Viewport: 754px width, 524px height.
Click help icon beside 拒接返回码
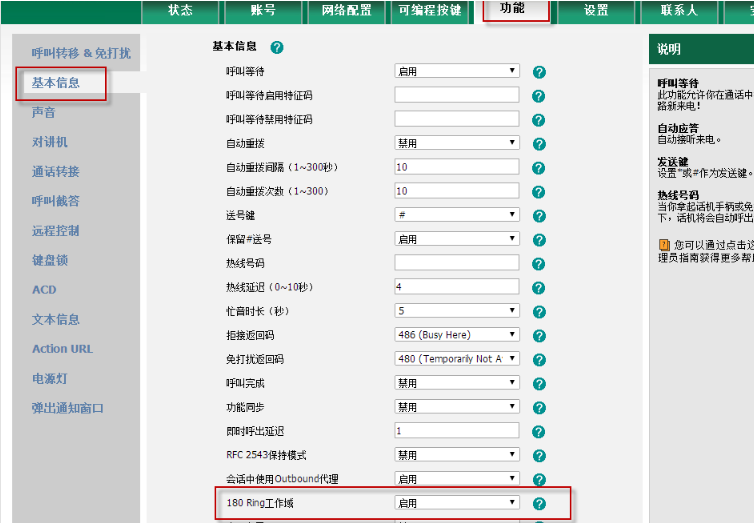538,336
